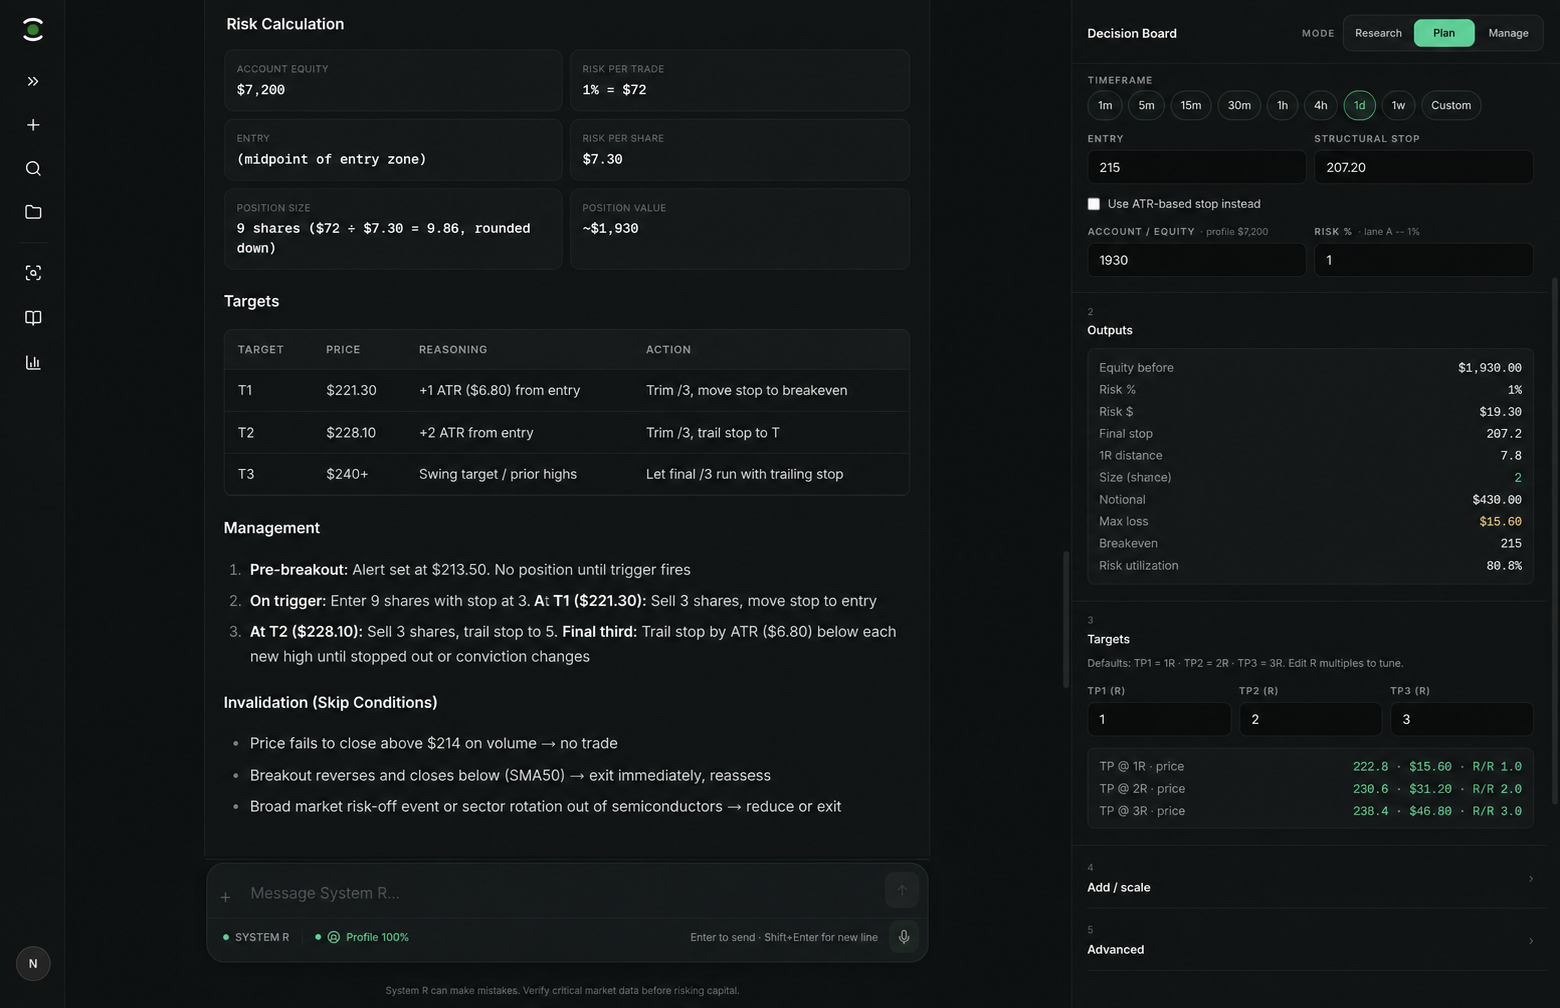Screen dimensions: 1560x1008
Task: Click the Notional $430.00 output
Action: 1497,500
